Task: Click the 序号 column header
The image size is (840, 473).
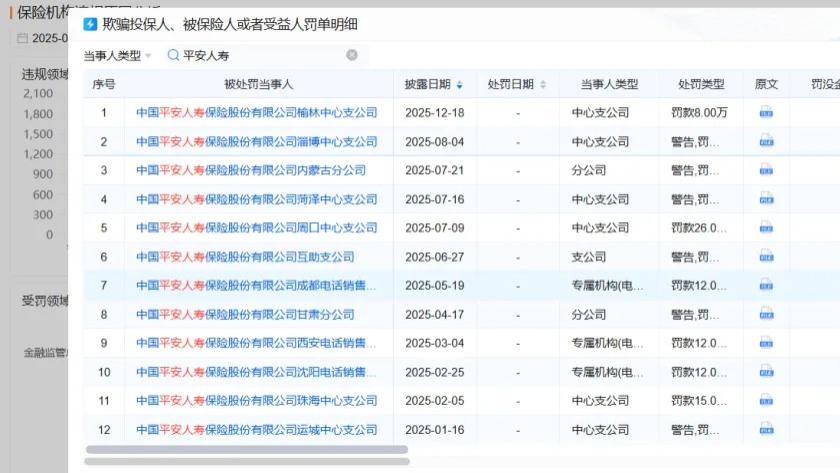Action: (x=103, y=84)
